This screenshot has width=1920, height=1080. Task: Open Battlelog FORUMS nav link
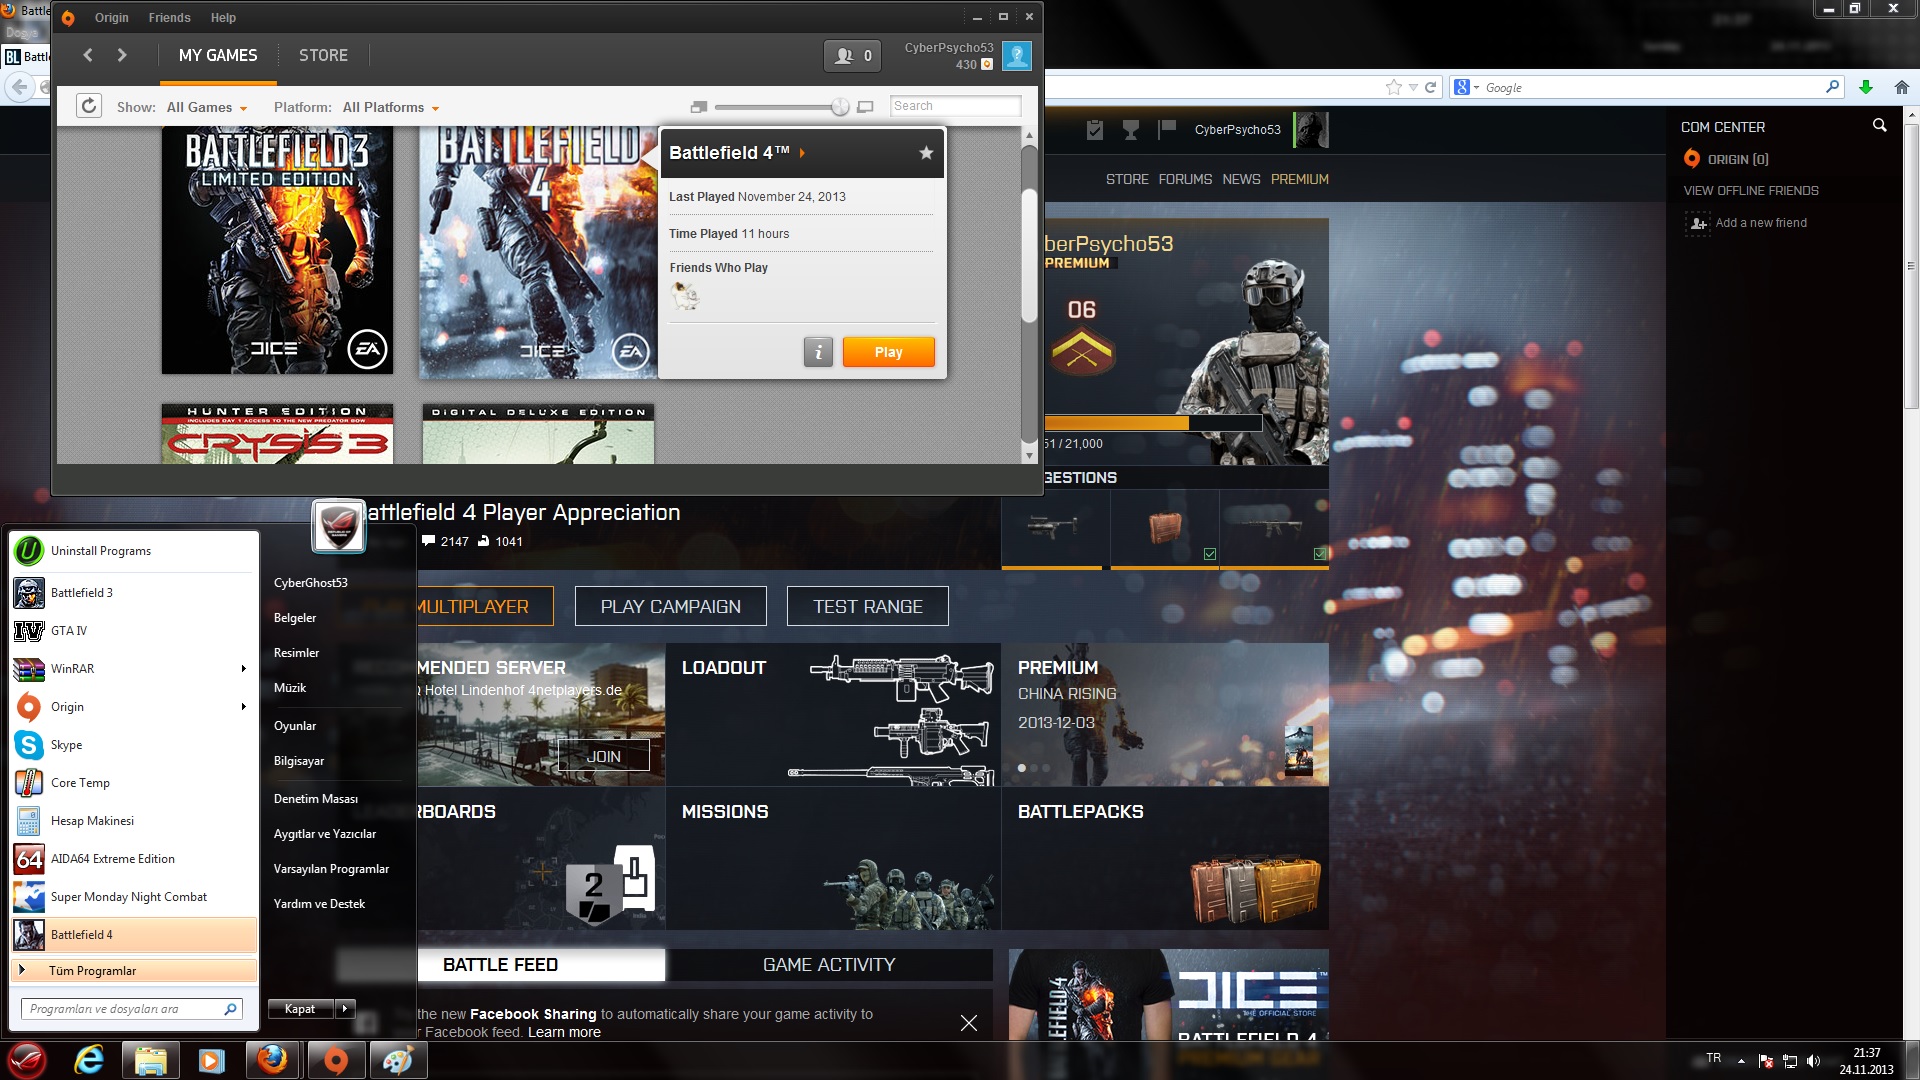[x=1185, y=180]
